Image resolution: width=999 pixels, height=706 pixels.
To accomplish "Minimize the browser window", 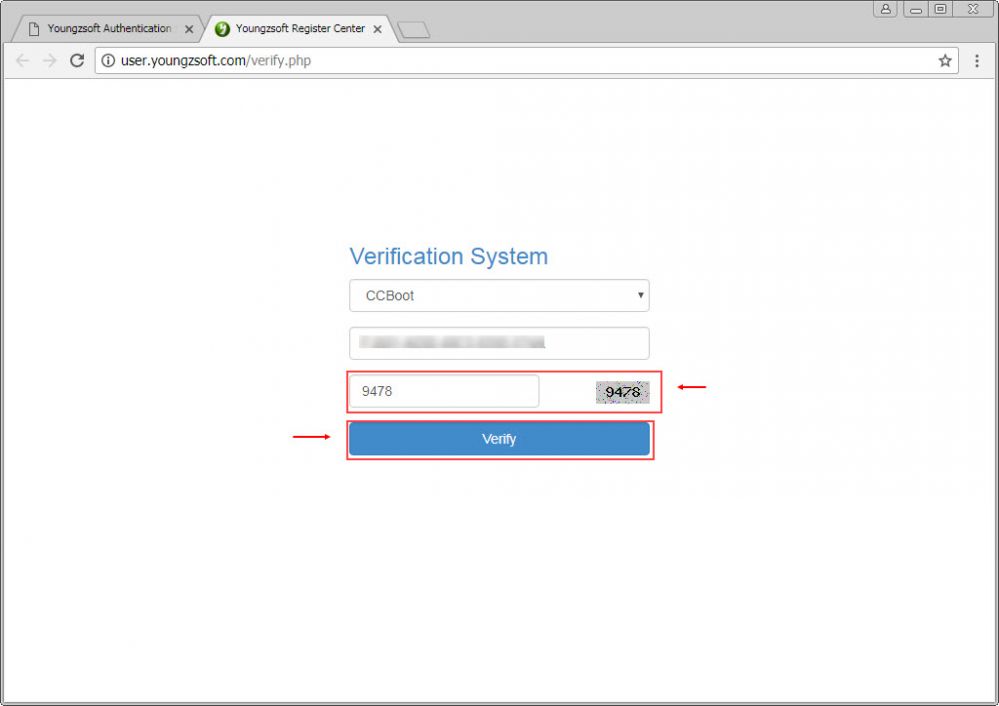I will (x=916, y=9).
